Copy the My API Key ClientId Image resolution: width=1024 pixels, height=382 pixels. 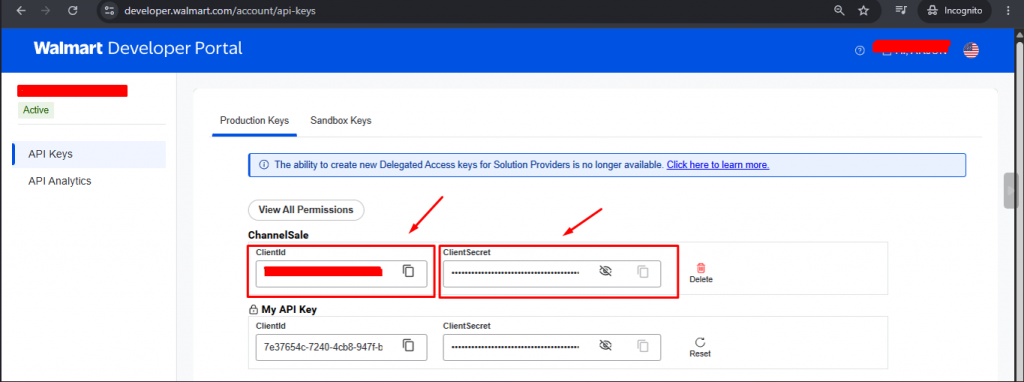pos(409,345)
